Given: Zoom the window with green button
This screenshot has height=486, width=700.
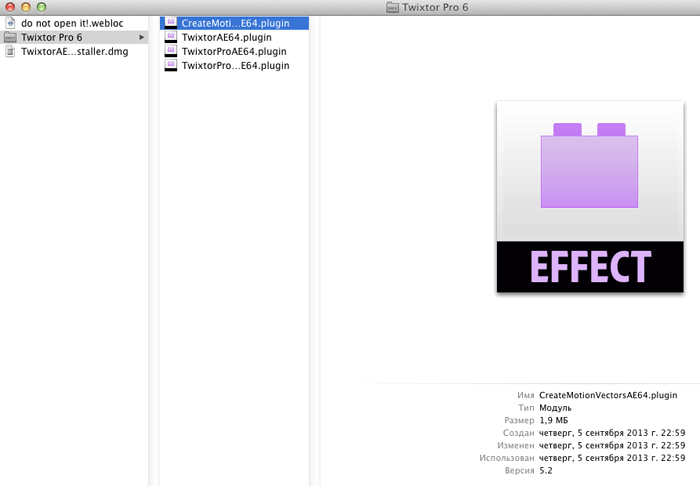Looking at the screenshot, I should 42,7.
